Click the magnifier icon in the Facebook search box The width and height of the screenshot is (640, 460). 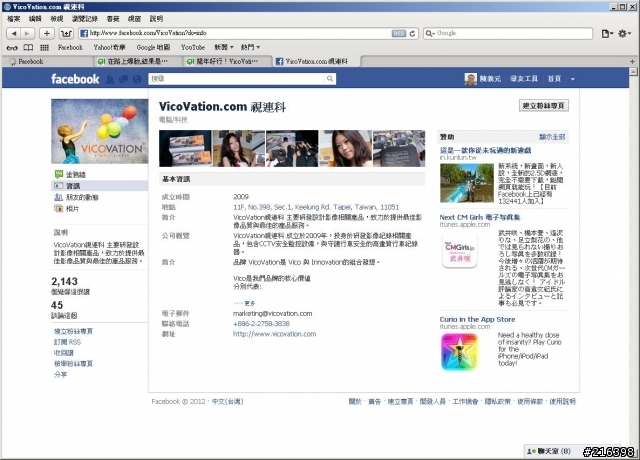point(330,79)
